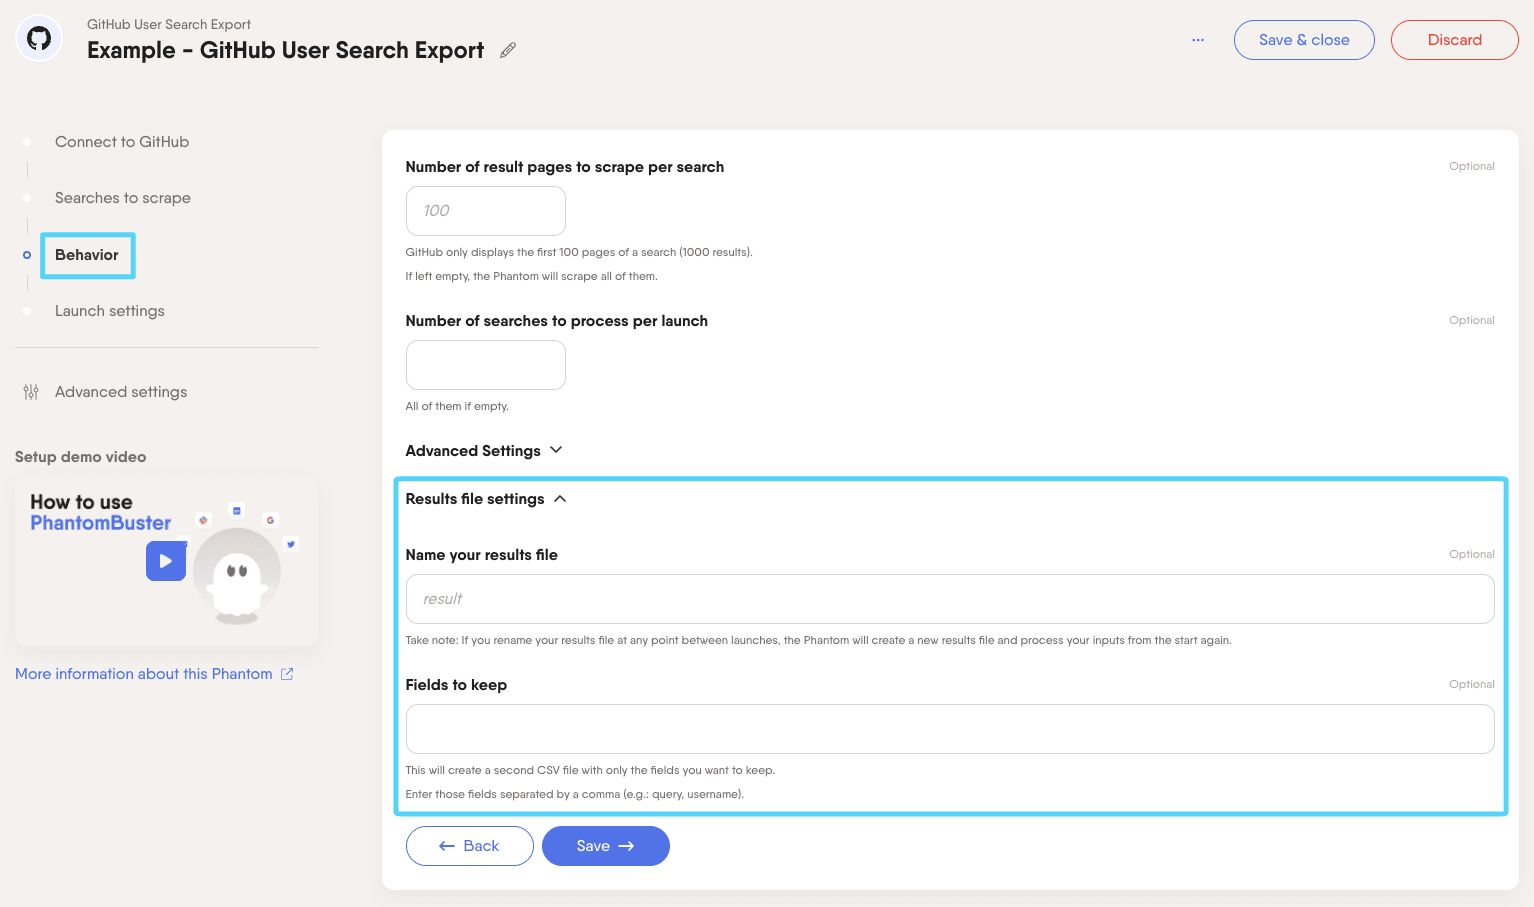
Task: Open the Advanced settings panel
Action: [120, 392]
